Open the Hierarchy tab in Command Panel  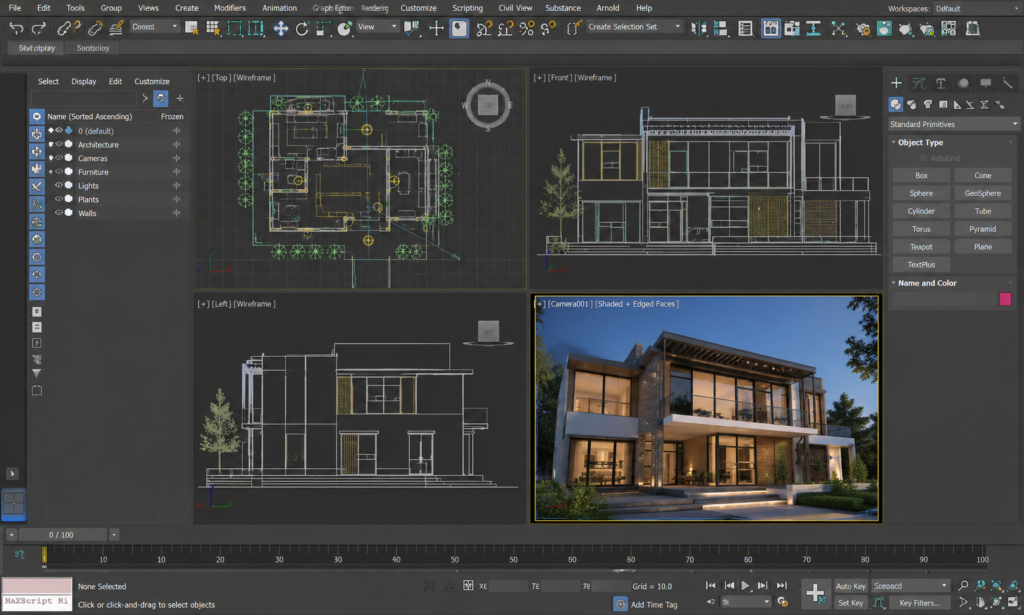(940, 83)
